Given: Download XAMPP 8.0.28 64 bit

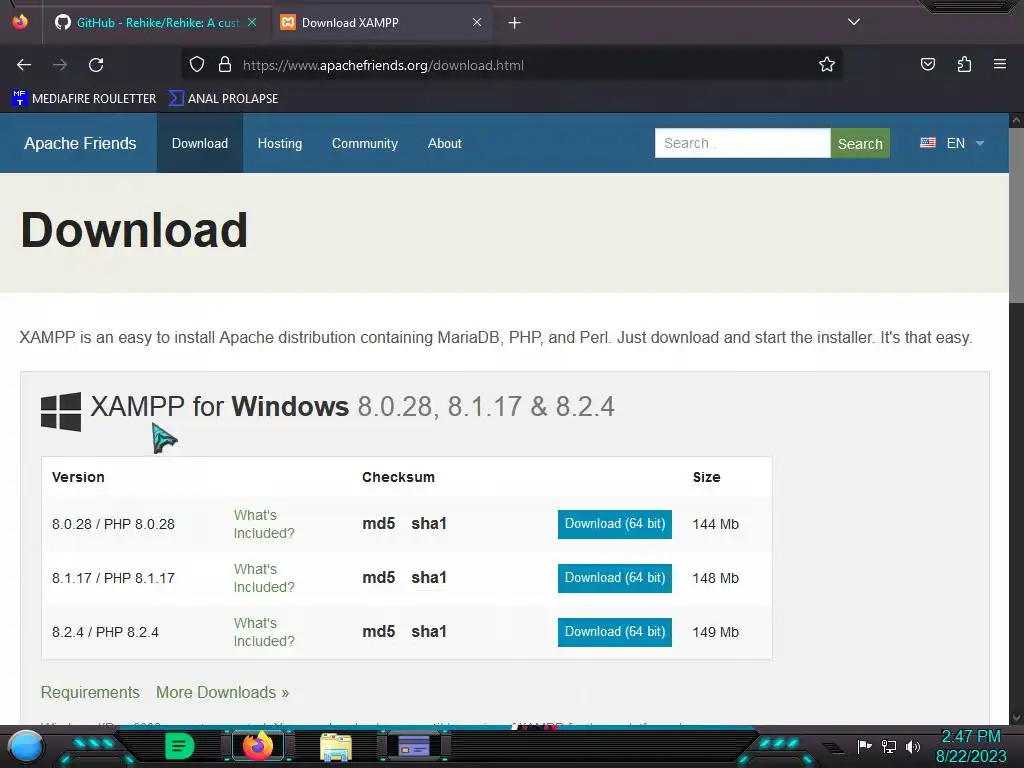Looking at the screenshot, I should [x=615, y=524].
